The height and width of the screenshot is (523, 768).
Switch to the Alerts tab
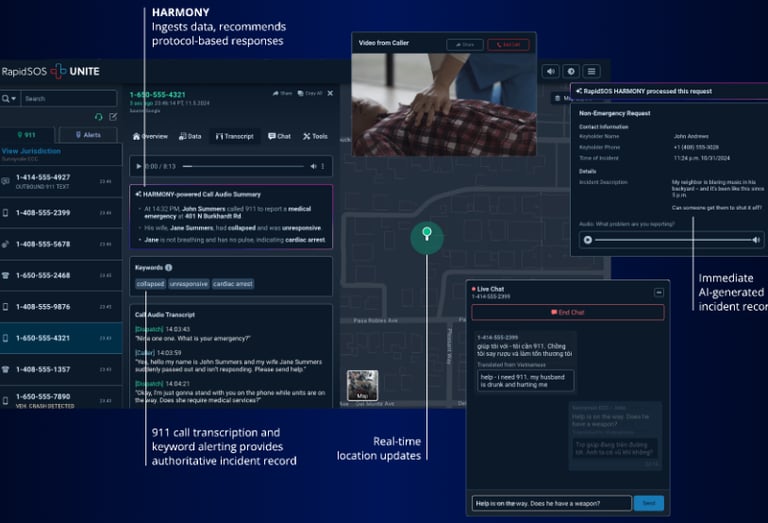(88, 135)
